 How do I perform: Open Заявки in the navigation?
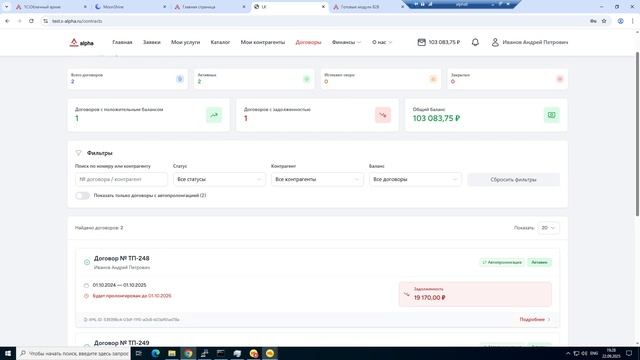(151, 42)
